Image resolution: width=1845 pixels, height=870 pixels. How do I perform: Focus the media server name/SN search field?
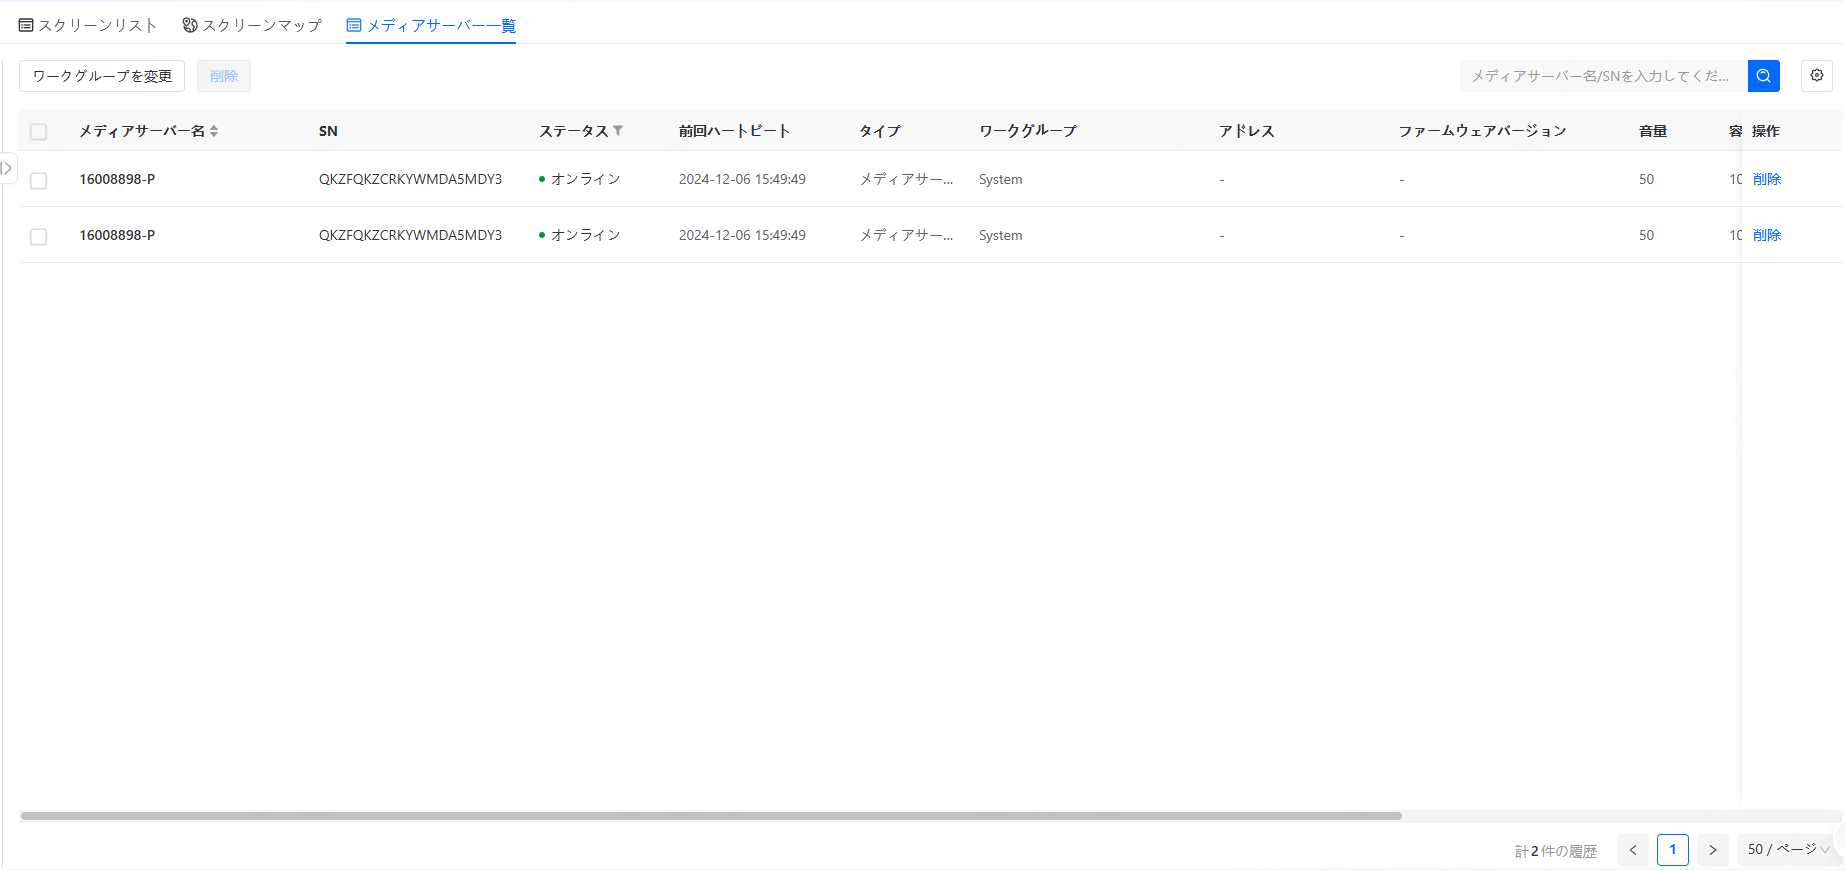[x=1602, y=76]
